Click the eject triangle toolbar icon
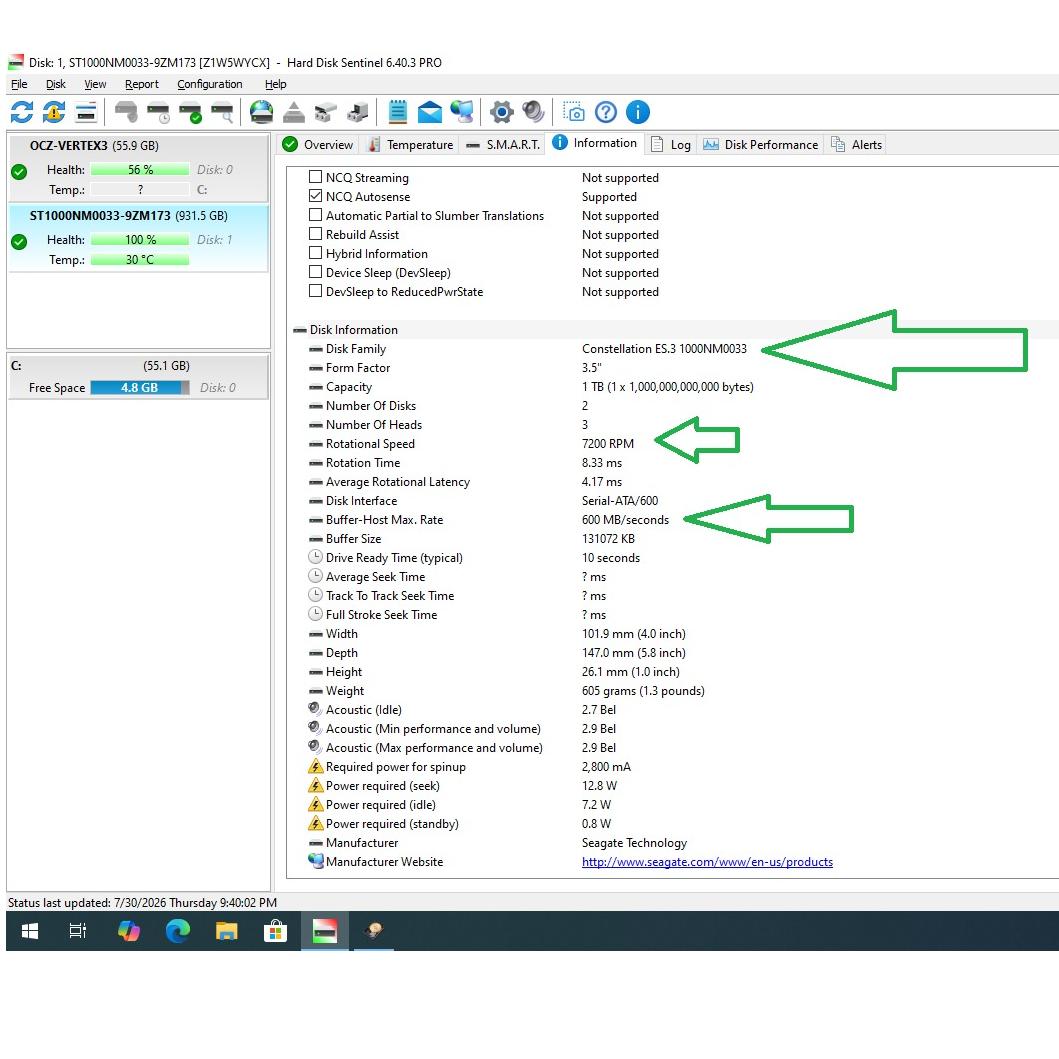Image resolution: width=1059 pixels, height=1059 pixels. (x=293, y=112)
